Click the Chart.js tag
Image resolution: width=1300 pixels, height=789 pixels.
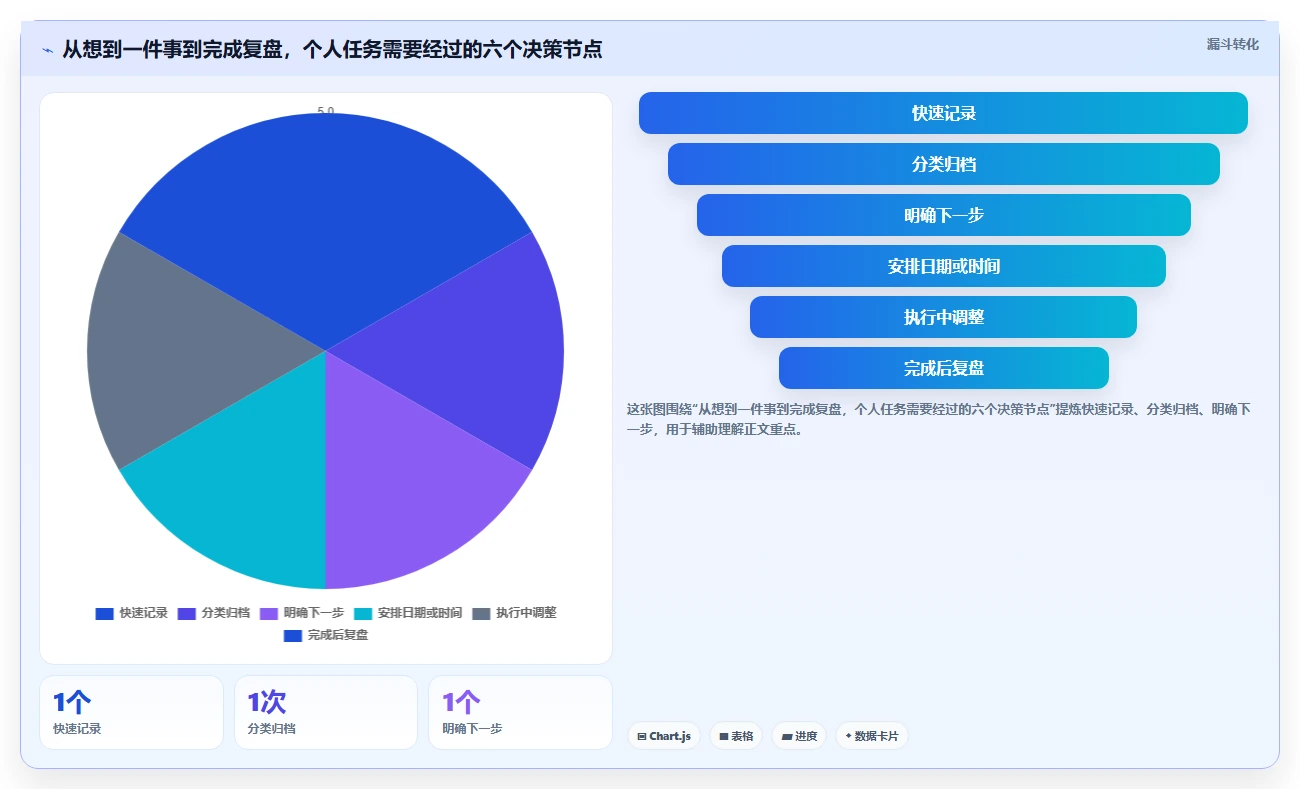tap(664, 736)
